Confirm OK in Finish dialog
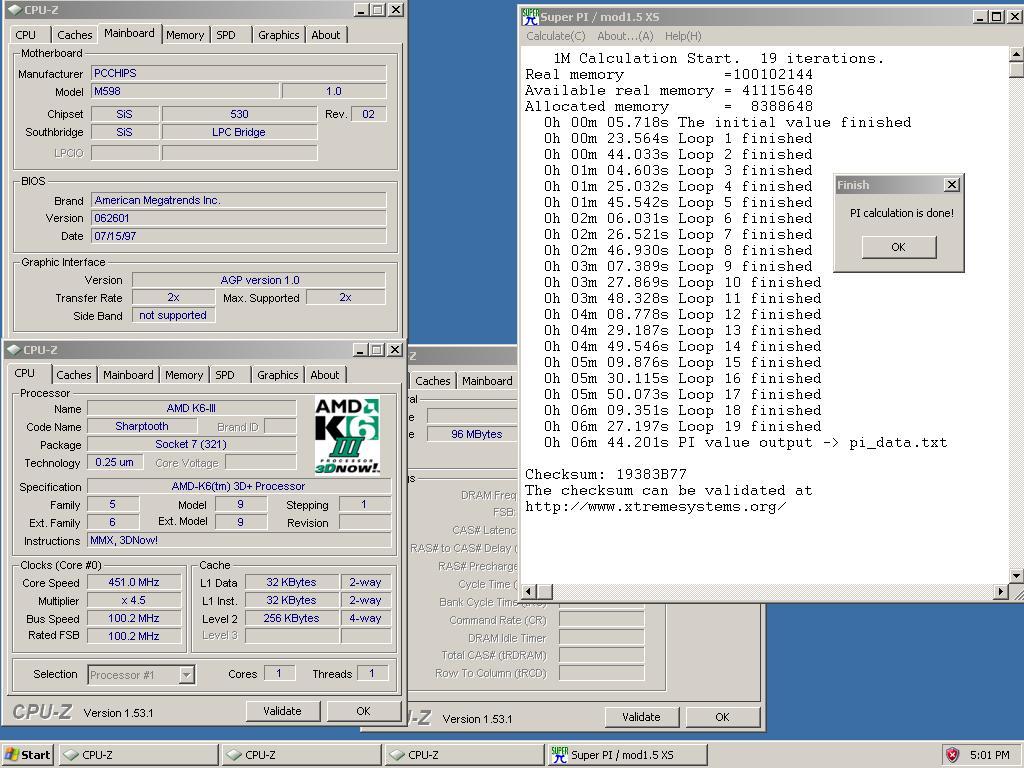Image resolution: width=1024 pixels, height=768 pixels. (899, 247)
